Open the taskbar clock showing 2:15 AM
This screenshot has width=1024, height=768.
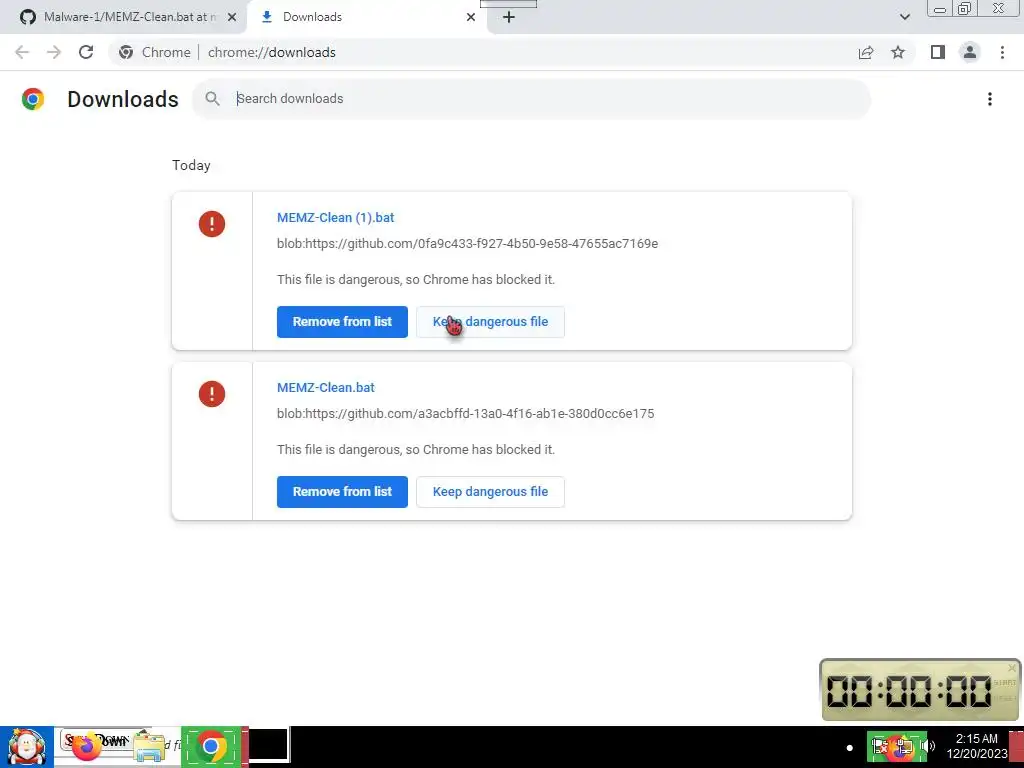(x=977, y=746)
